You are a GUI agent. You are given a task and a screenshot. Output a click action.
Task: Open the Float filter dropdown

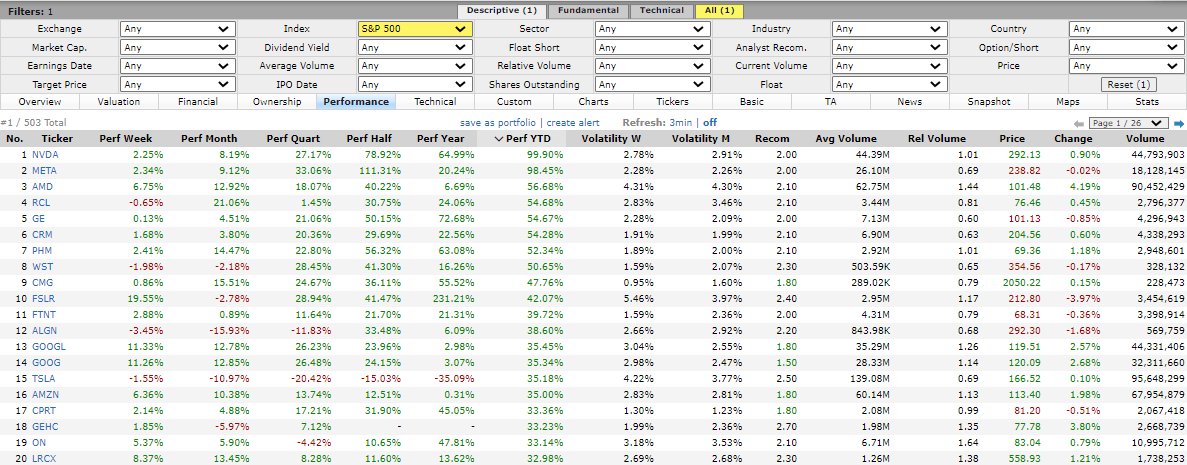point(889,85)
